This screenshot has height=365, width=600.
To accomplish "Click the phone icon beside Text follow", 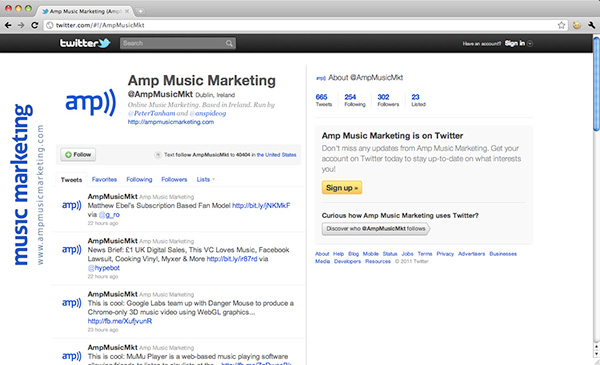I will tap(157, 155).
